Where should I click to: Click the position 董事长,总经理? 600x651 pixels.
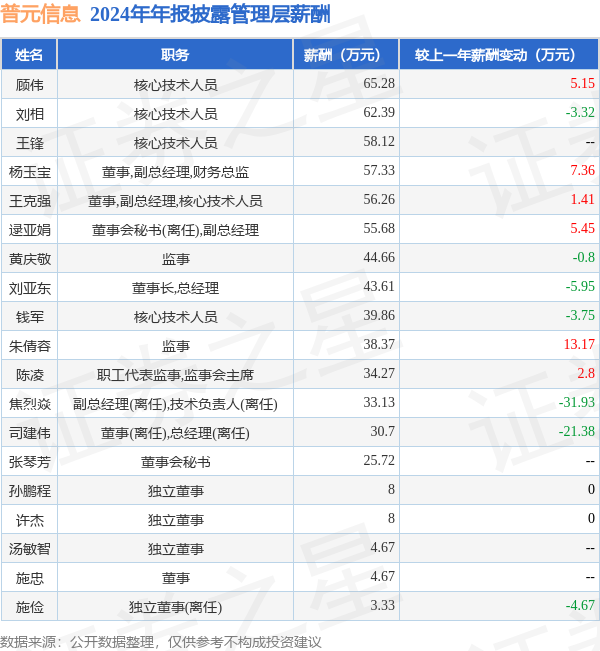click(x=175, y=288)
